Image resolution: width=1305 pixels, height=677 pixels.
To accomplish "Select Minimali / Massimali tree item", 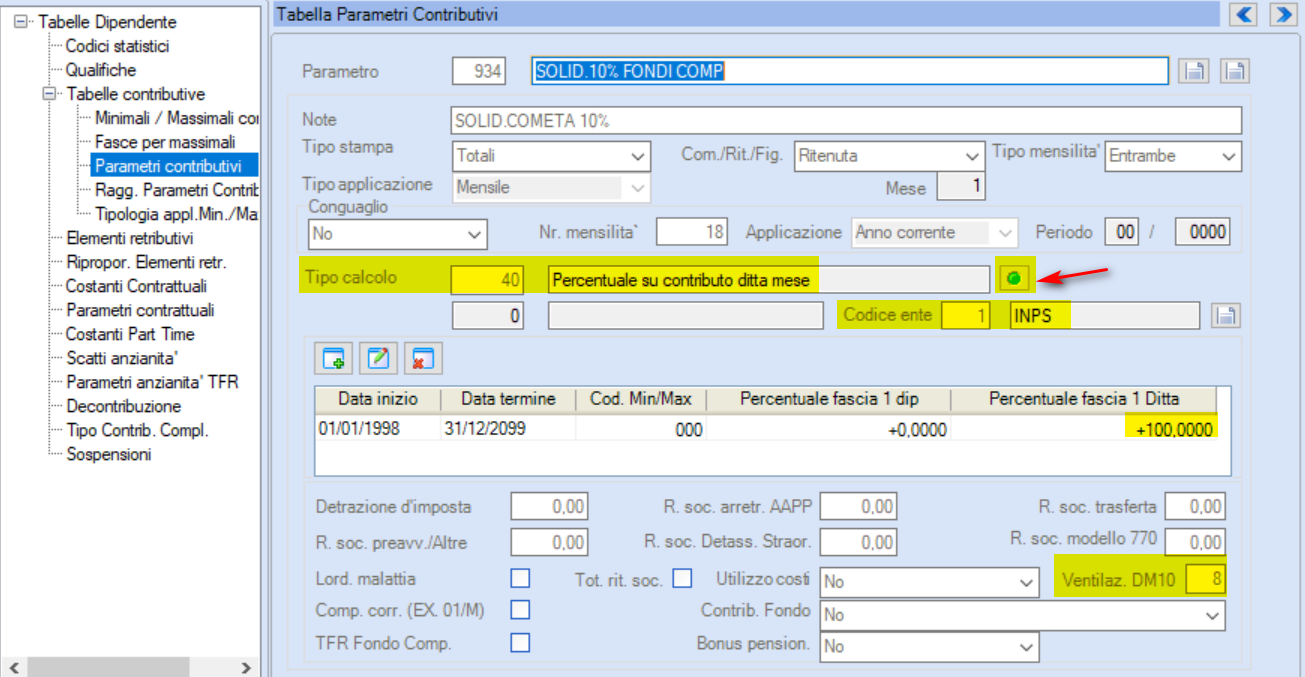I will pyautogui.click(x=176, y=118).
